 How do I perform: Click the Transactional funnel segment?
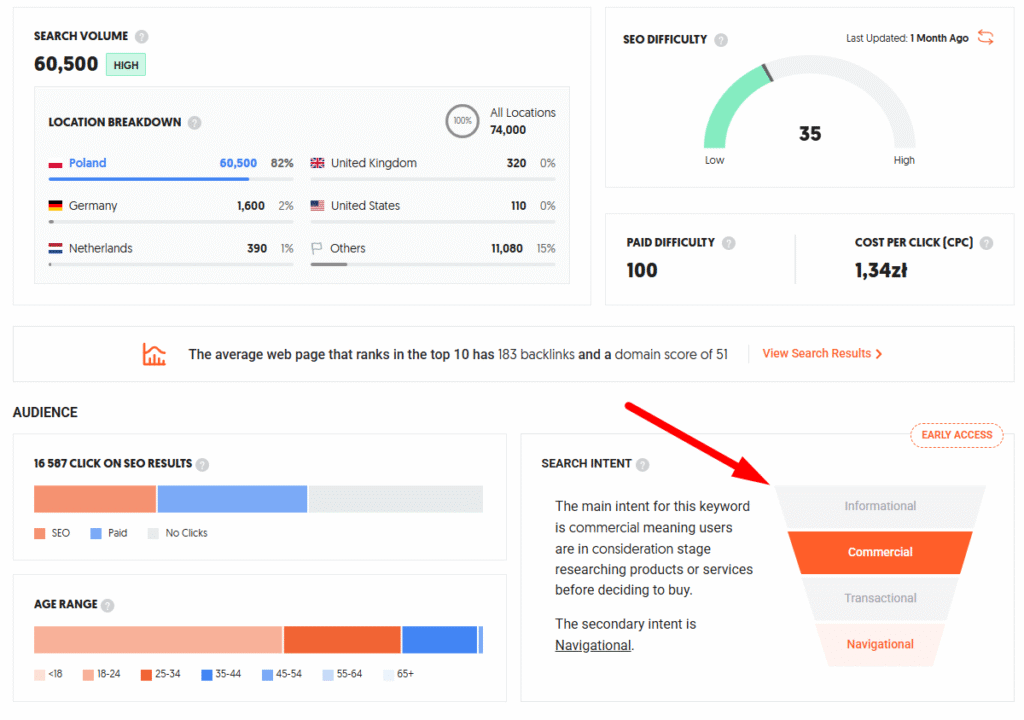point(880,598)
